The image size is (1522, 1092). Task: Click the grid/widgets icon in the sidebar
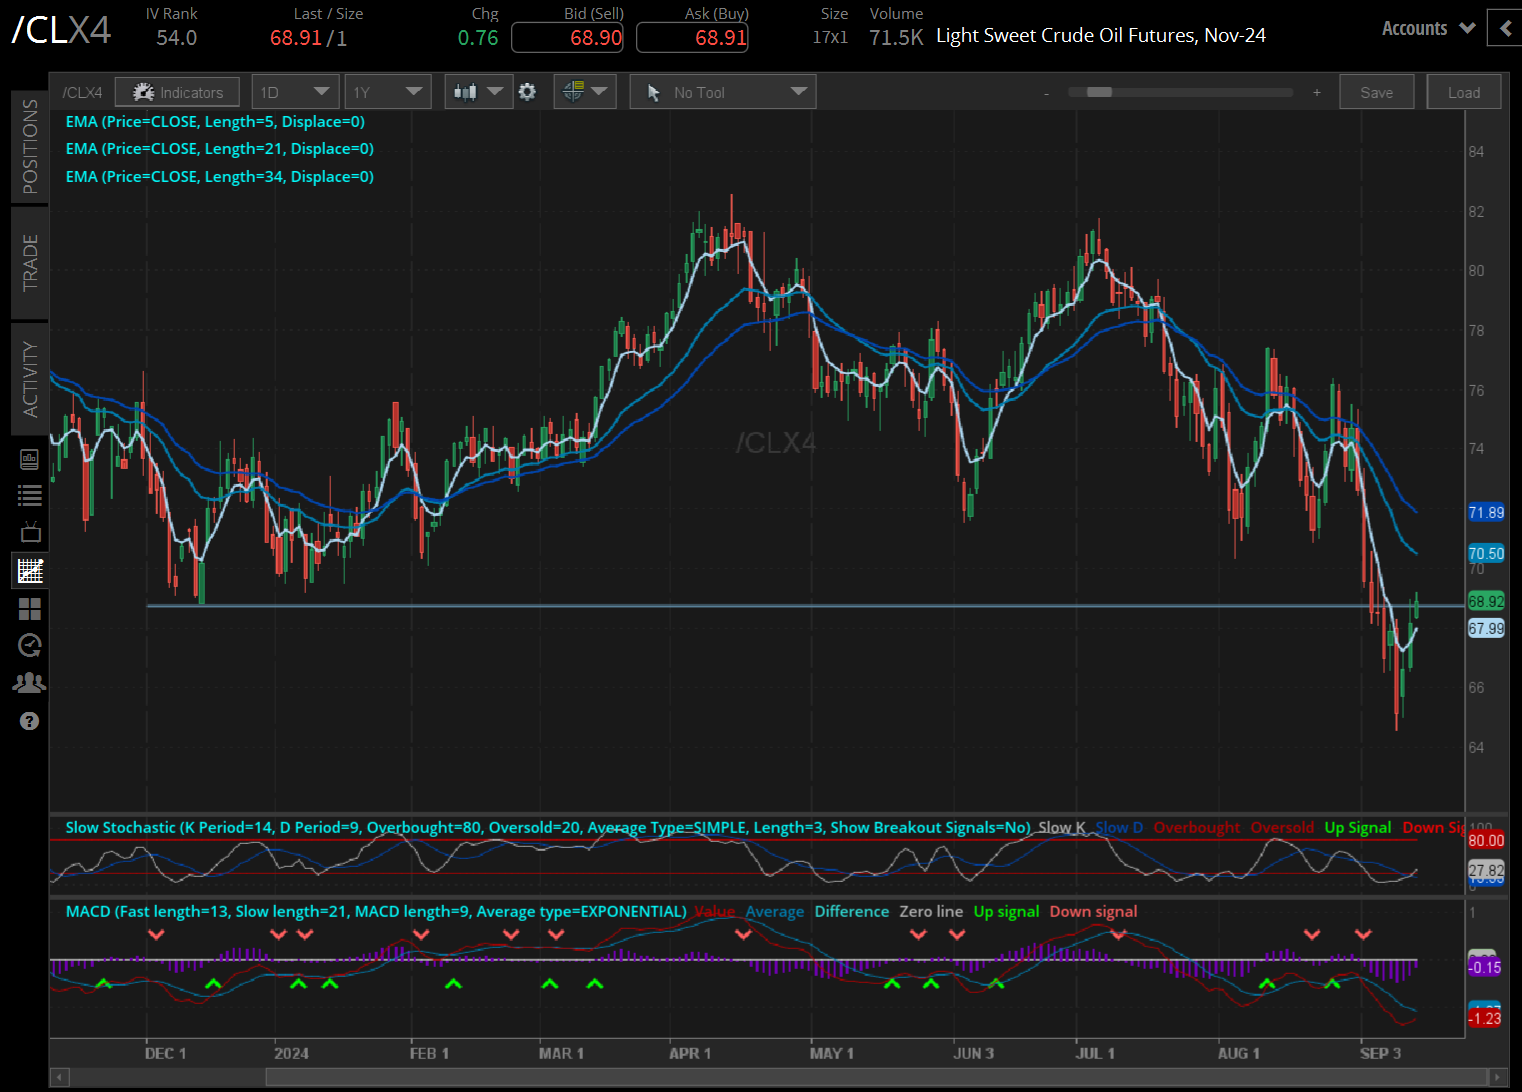coord(29,609)
